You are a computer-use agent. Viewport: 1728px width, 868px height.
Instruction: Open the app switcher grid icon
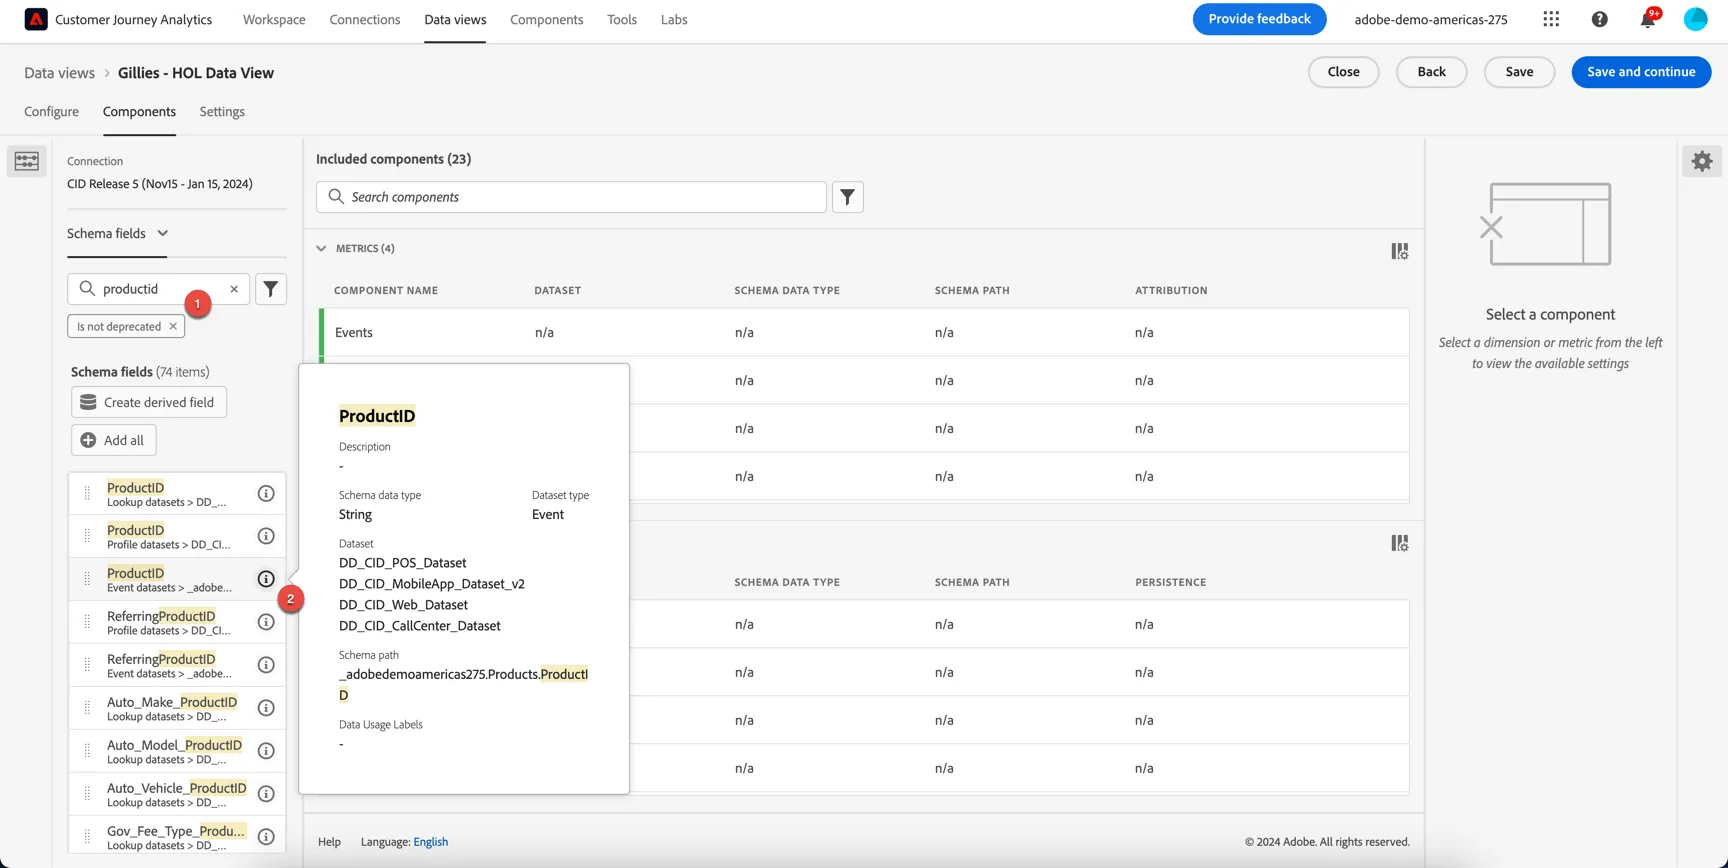click(x=1551, y=19)
